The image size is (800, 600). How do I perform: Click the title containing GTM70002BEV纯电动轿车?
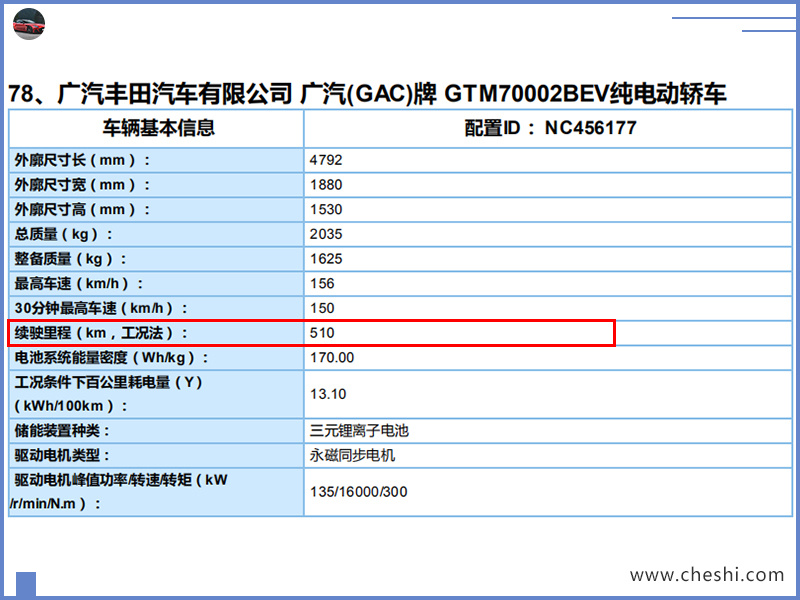[x=367, y=94]
